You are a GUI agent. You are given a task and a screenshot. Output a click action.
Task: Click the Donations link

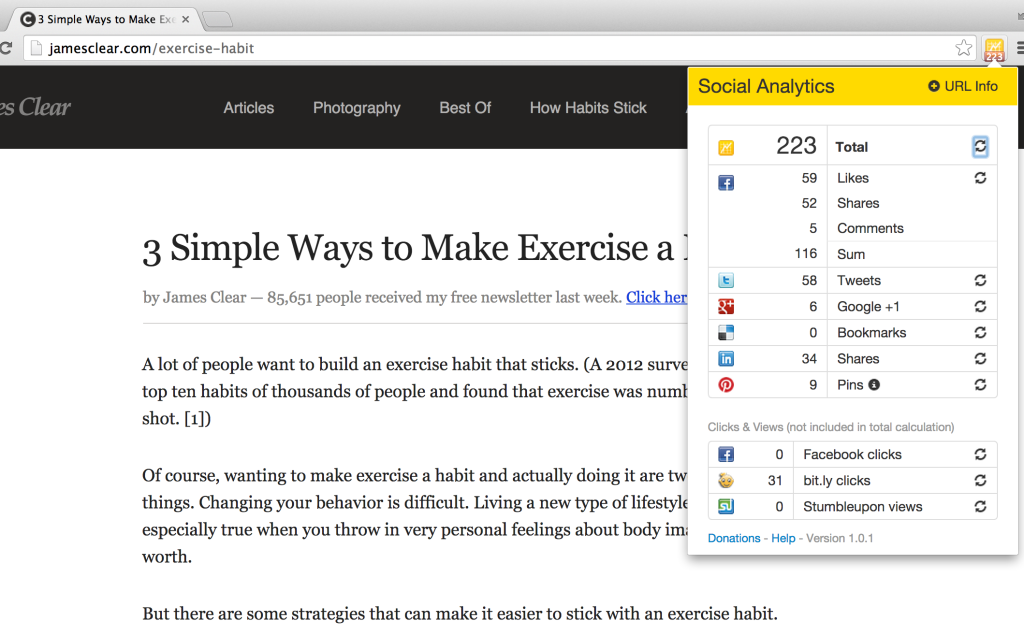pos(734,538)
